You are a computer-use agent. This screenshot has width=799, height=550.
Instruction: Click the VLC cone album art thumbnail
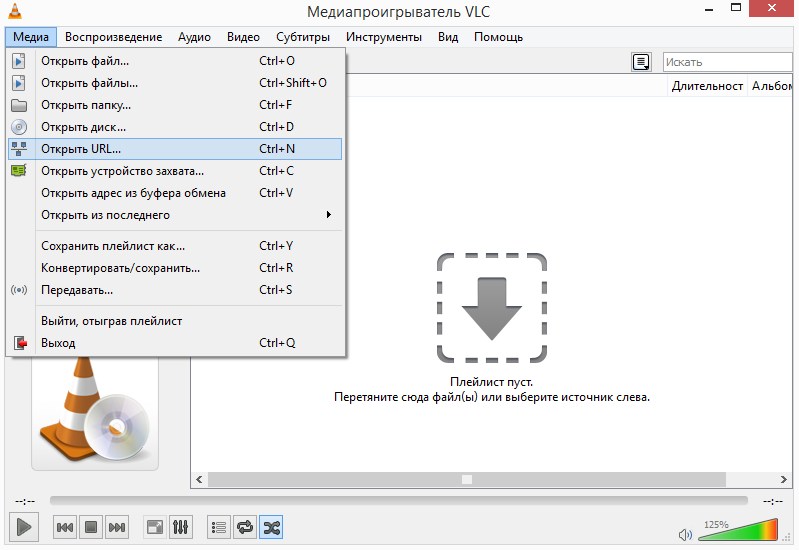coord(95,413)
